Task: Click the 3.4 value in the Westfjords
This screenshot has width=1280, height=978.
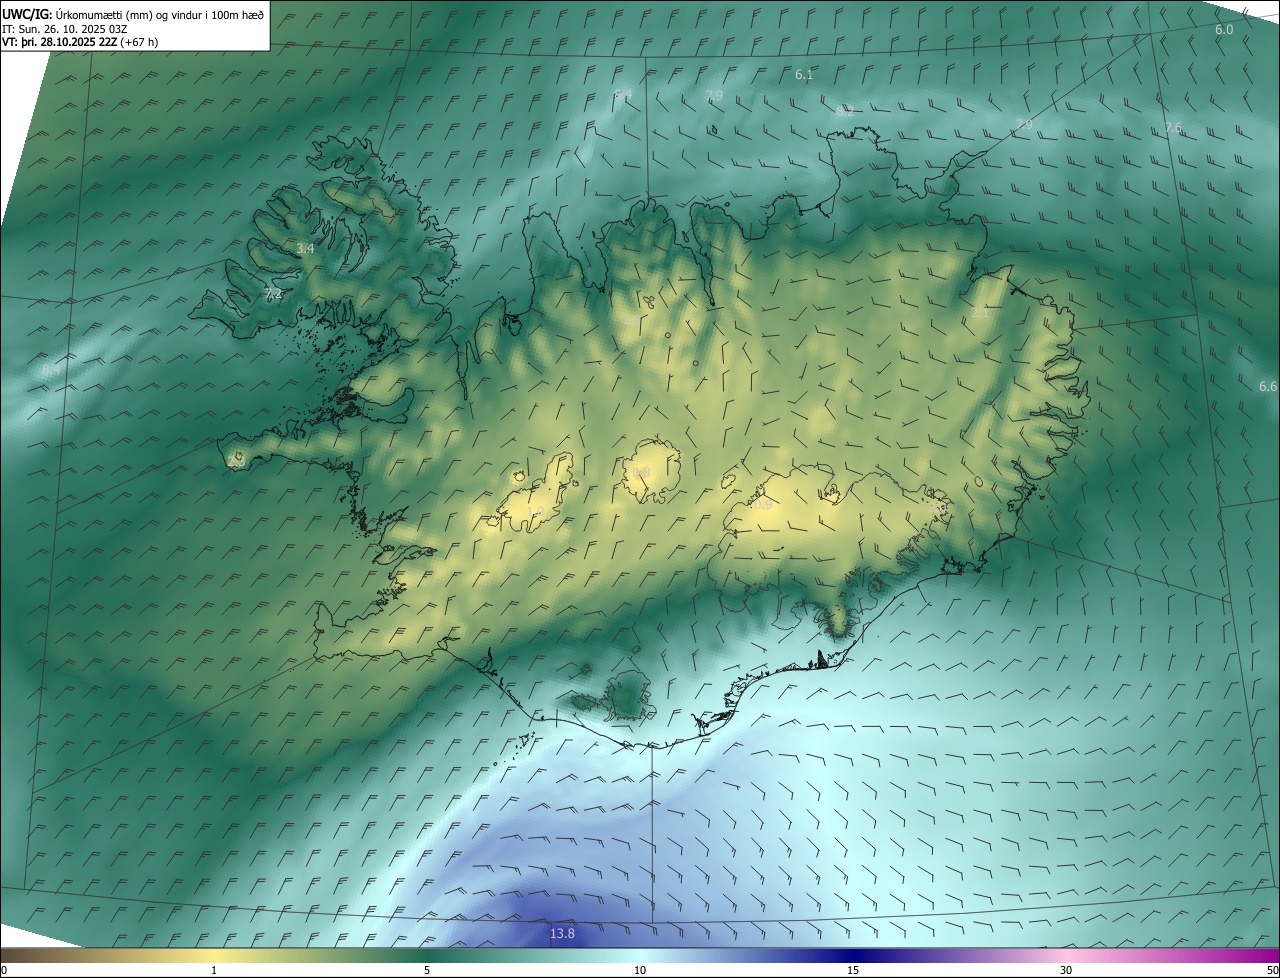Action: [305, 248]
